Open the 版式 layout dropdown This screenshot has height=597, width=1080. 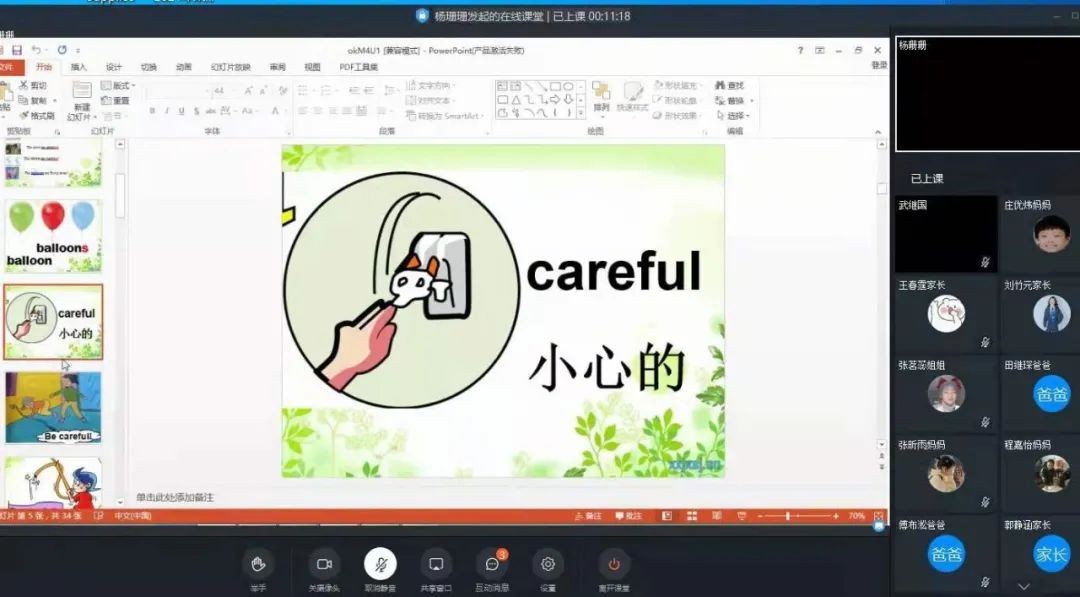tap(116, 86)
